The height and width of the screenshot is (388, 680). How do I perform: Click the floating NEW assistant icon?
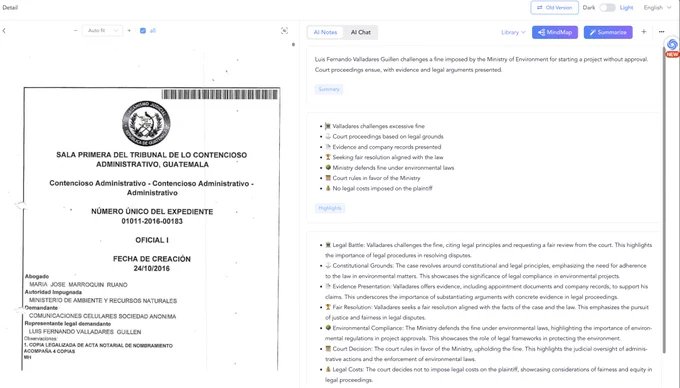[672, 47]
